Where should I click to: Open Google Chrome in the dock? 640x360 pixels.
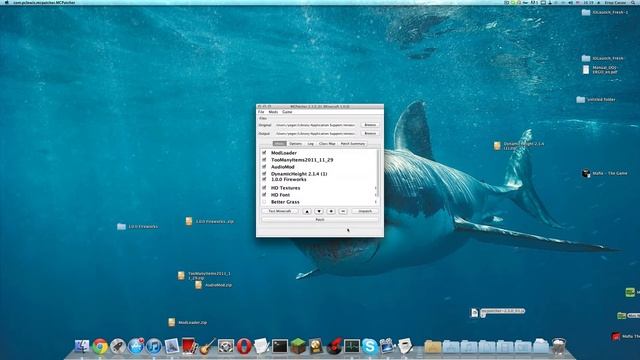coord(100,347)
